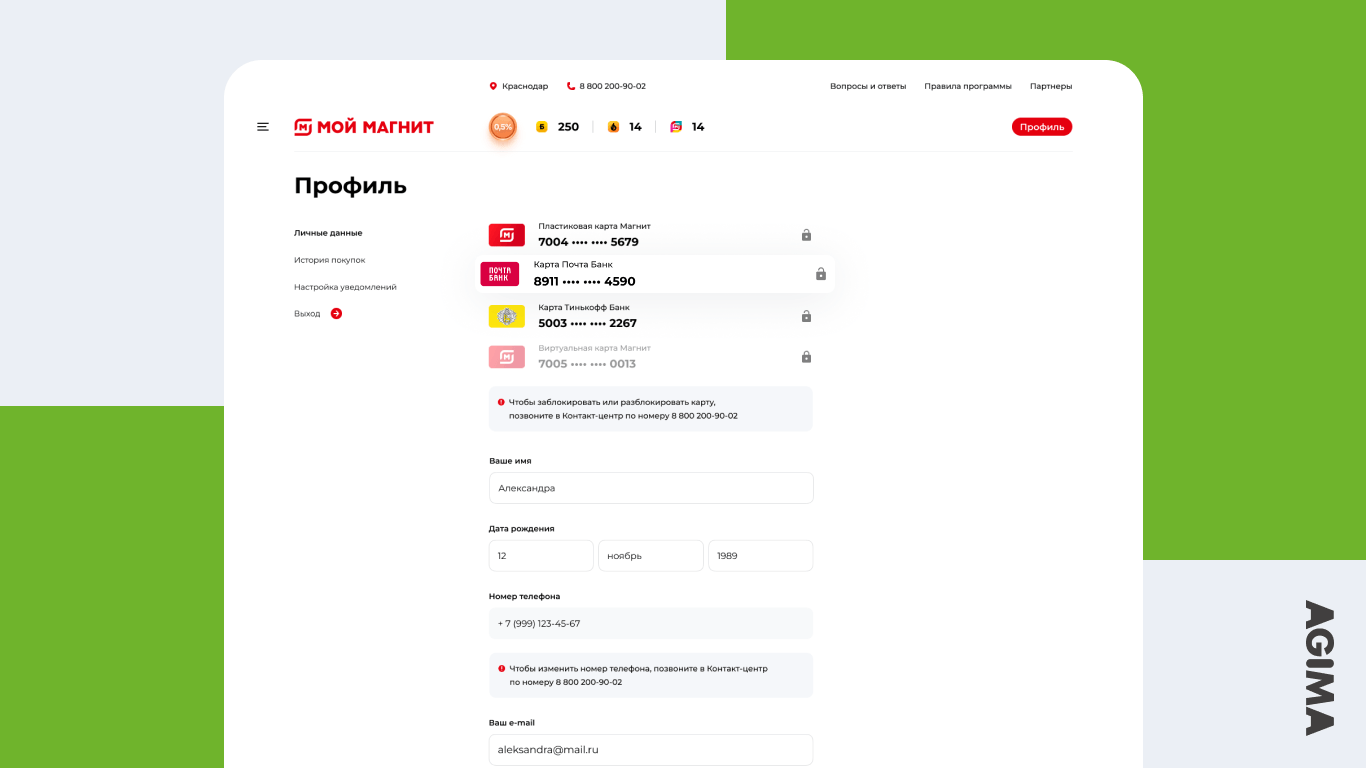Image resolution: width=1366 pixels, height=768 pixels.
Task: Open the birth year field showing 1989
Action: point(761,556)
